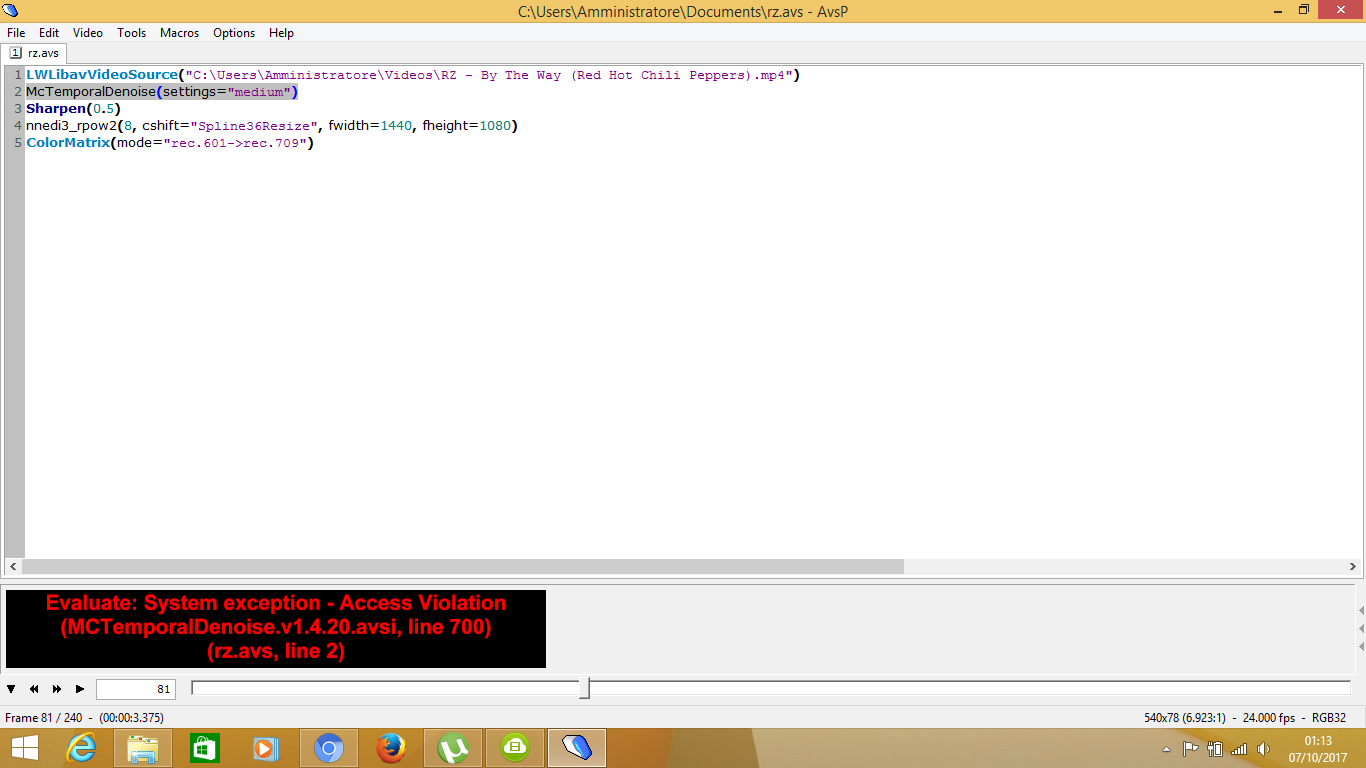Click the LWLibavVideoSource function name
The width and height of the screenshot is (1366, 768).
102,75
